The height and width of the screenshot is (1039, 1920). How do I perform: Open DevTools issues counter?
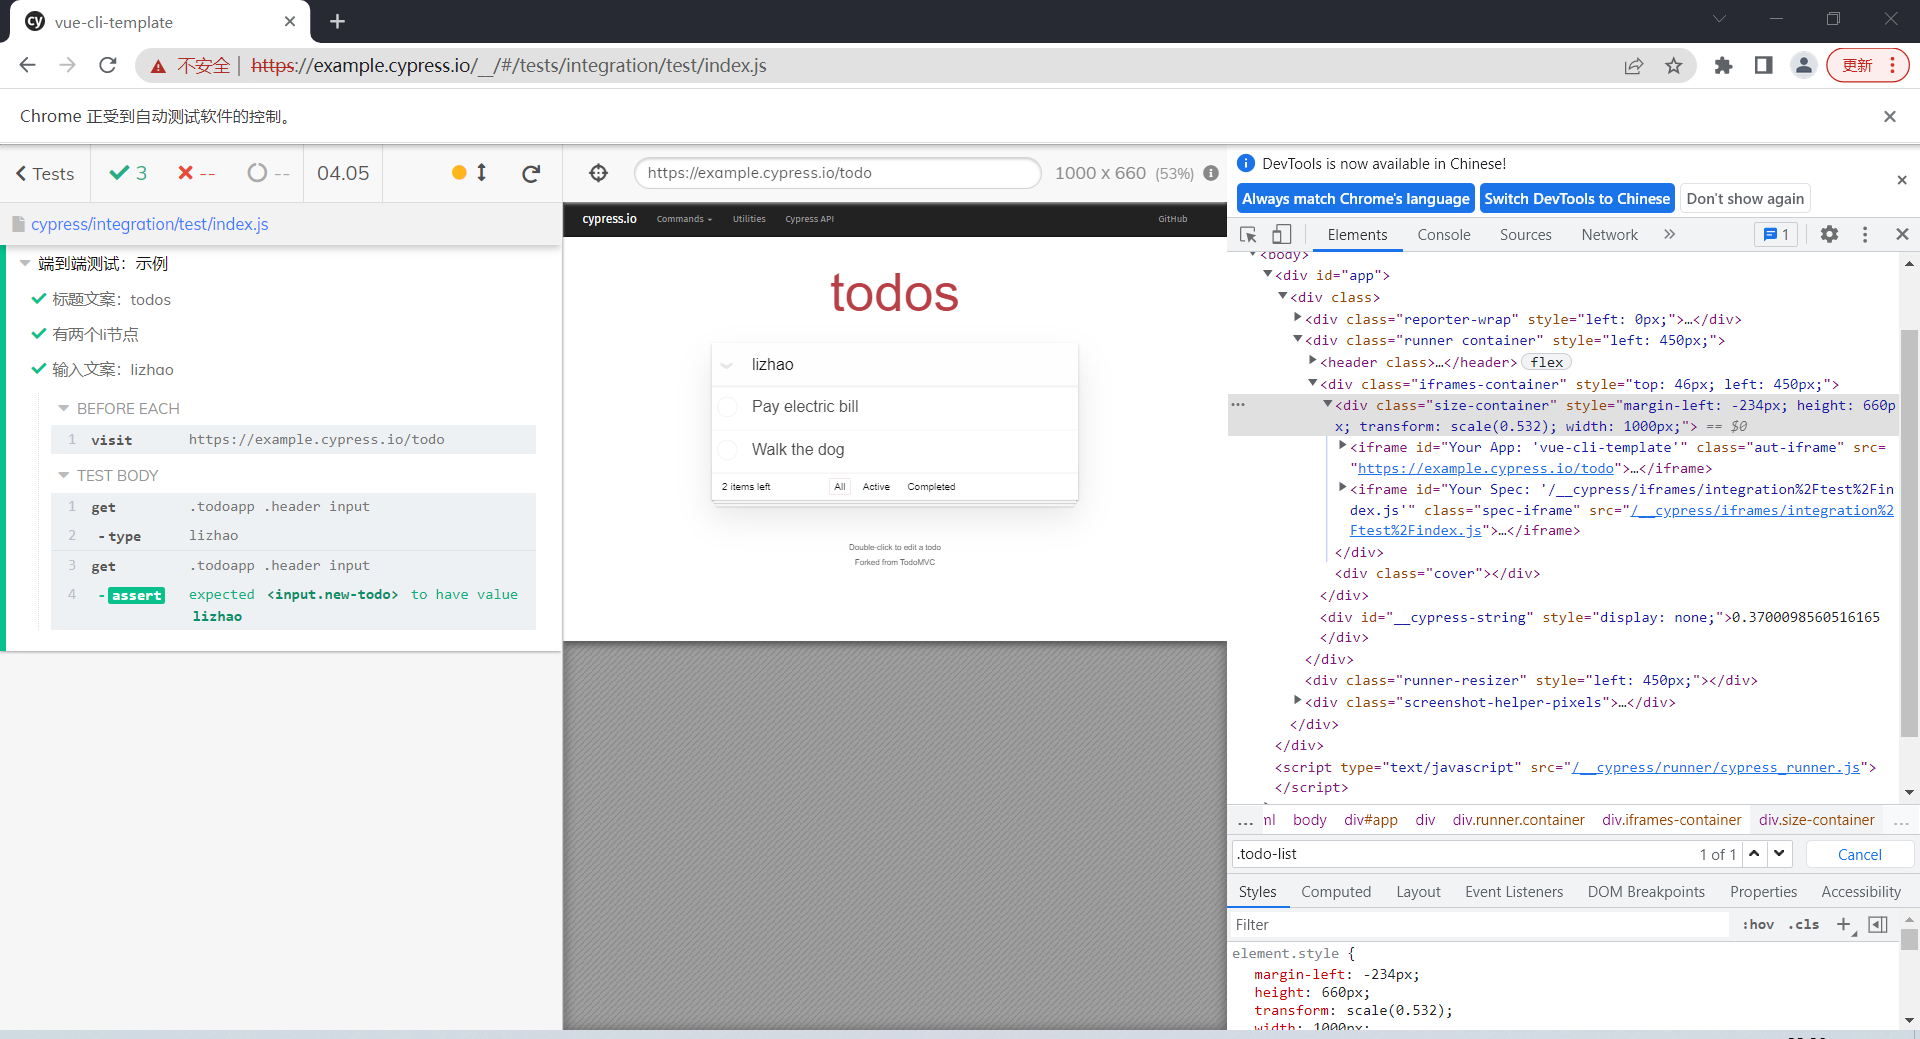click(1776, 234)
